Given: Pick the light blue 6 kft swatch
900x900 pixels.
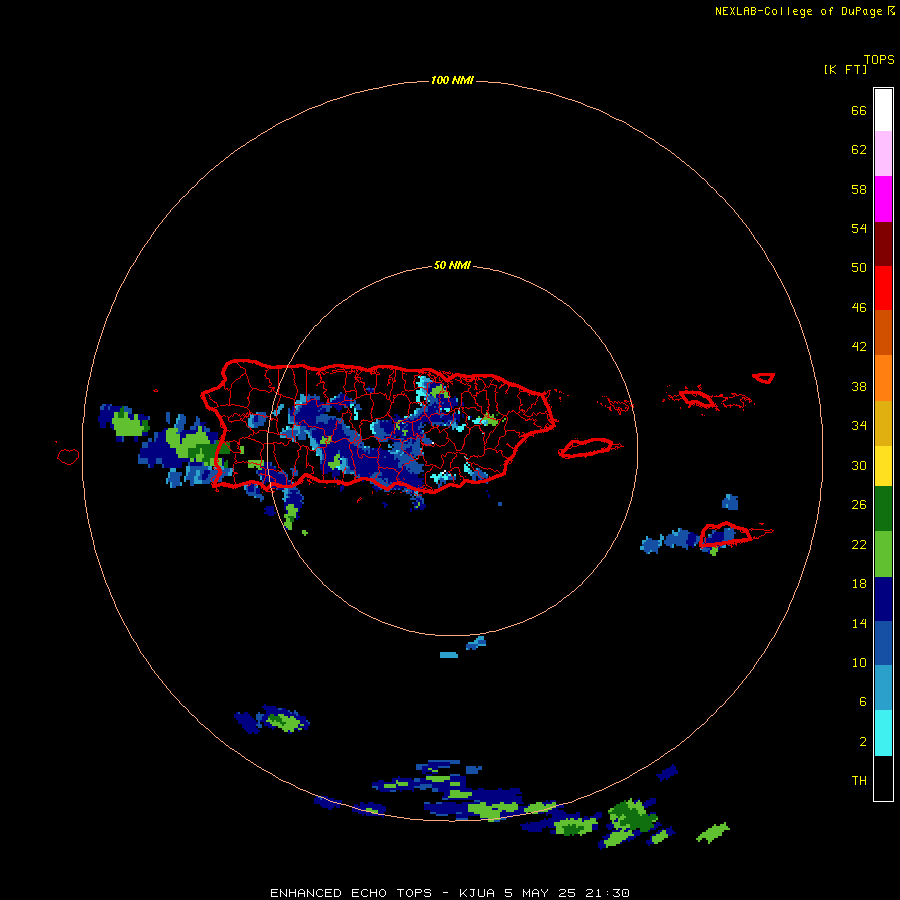Looking at the screenshot, I should pyautogui.click(x=883, y=688).
